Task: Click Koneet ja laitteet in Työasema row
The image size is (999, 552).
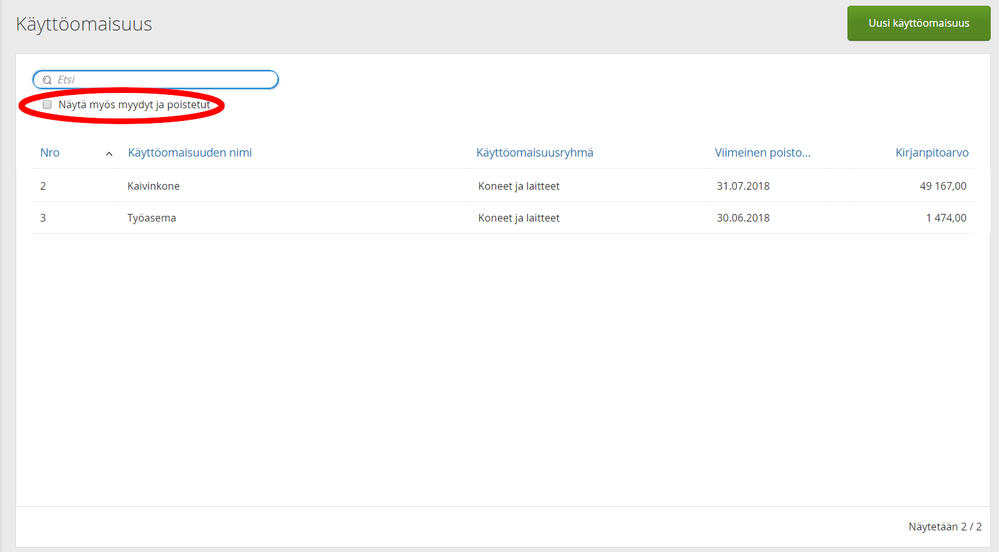Action: (x=519, y=218)
